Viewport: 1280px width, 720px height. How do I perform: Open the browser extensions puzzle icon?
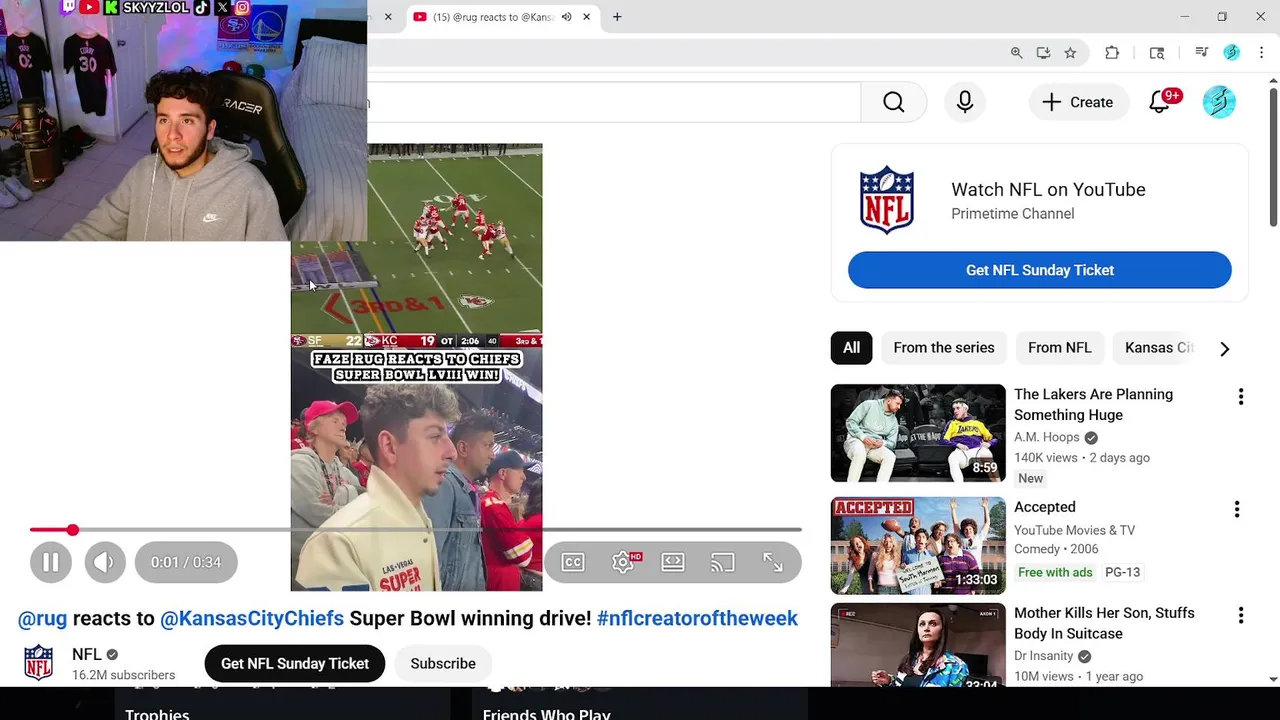pos(1112,53)
